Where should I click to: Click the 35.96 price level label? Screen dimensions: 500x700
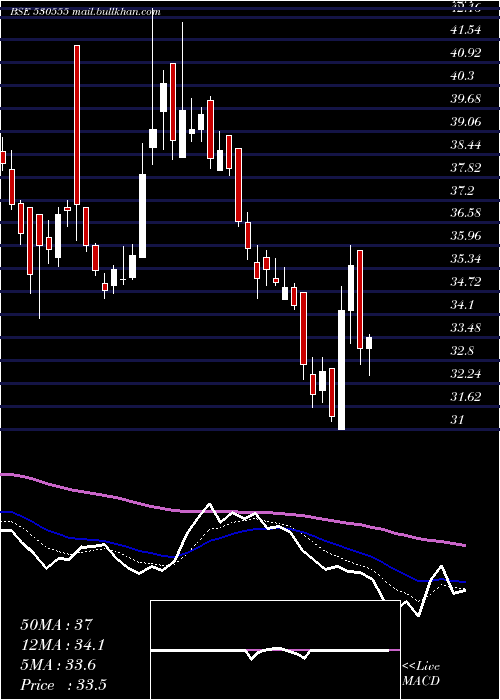pyautogui.click(x=466, y=235)
